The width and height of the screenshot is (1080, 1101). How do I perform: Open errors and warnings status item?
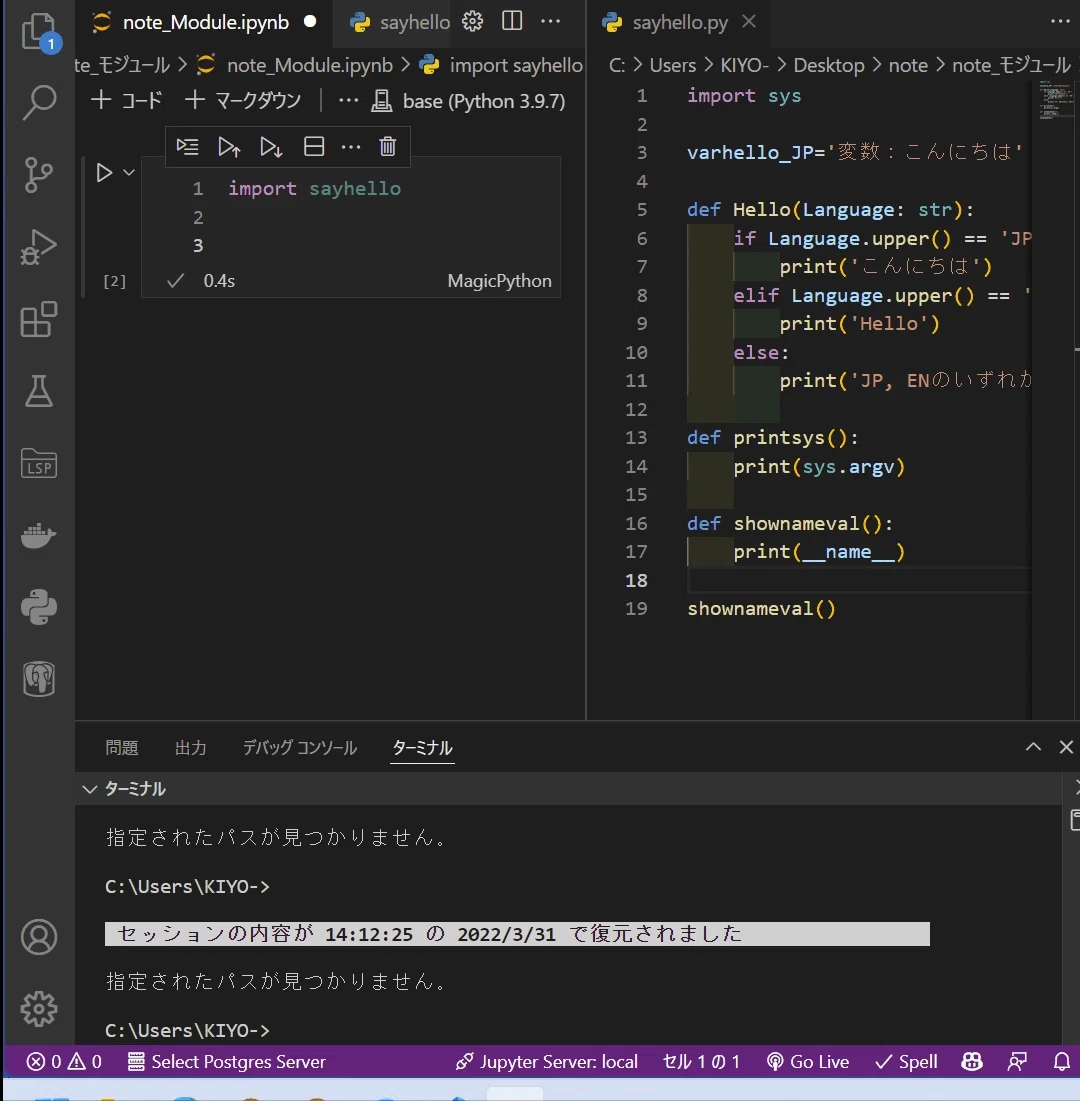pos(64,1062)
